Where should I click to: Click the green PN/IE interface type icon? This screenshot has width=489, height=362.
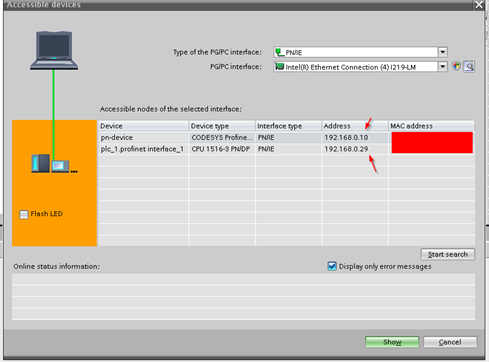[x=279, y=52]
